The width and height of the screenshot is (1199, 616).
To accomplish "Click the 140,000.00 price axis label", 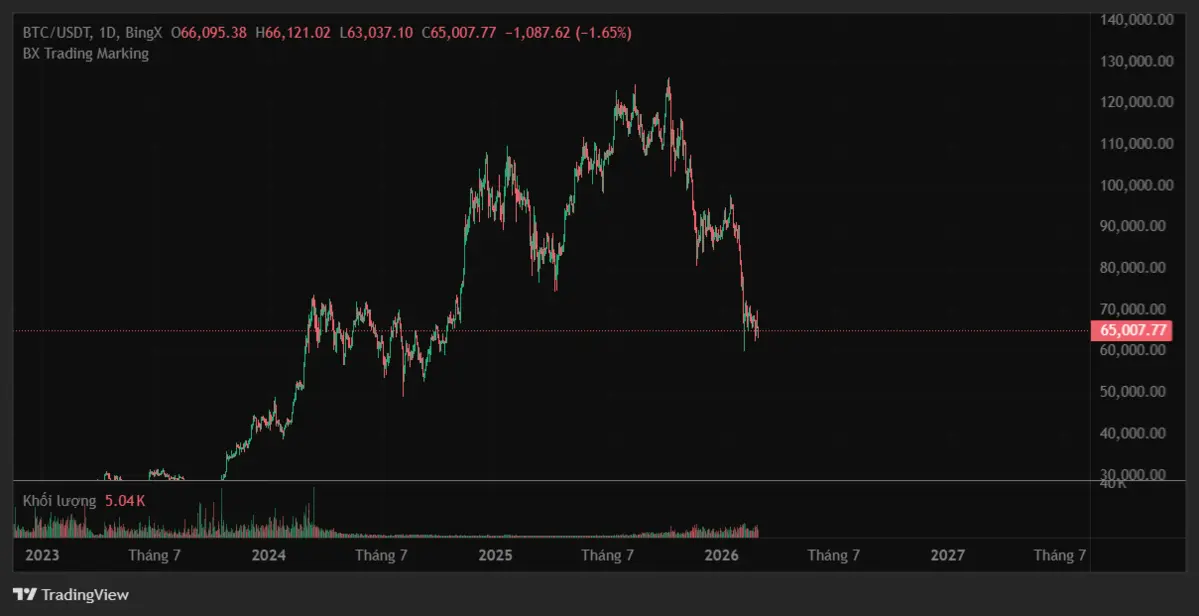I will [1136, 20].
